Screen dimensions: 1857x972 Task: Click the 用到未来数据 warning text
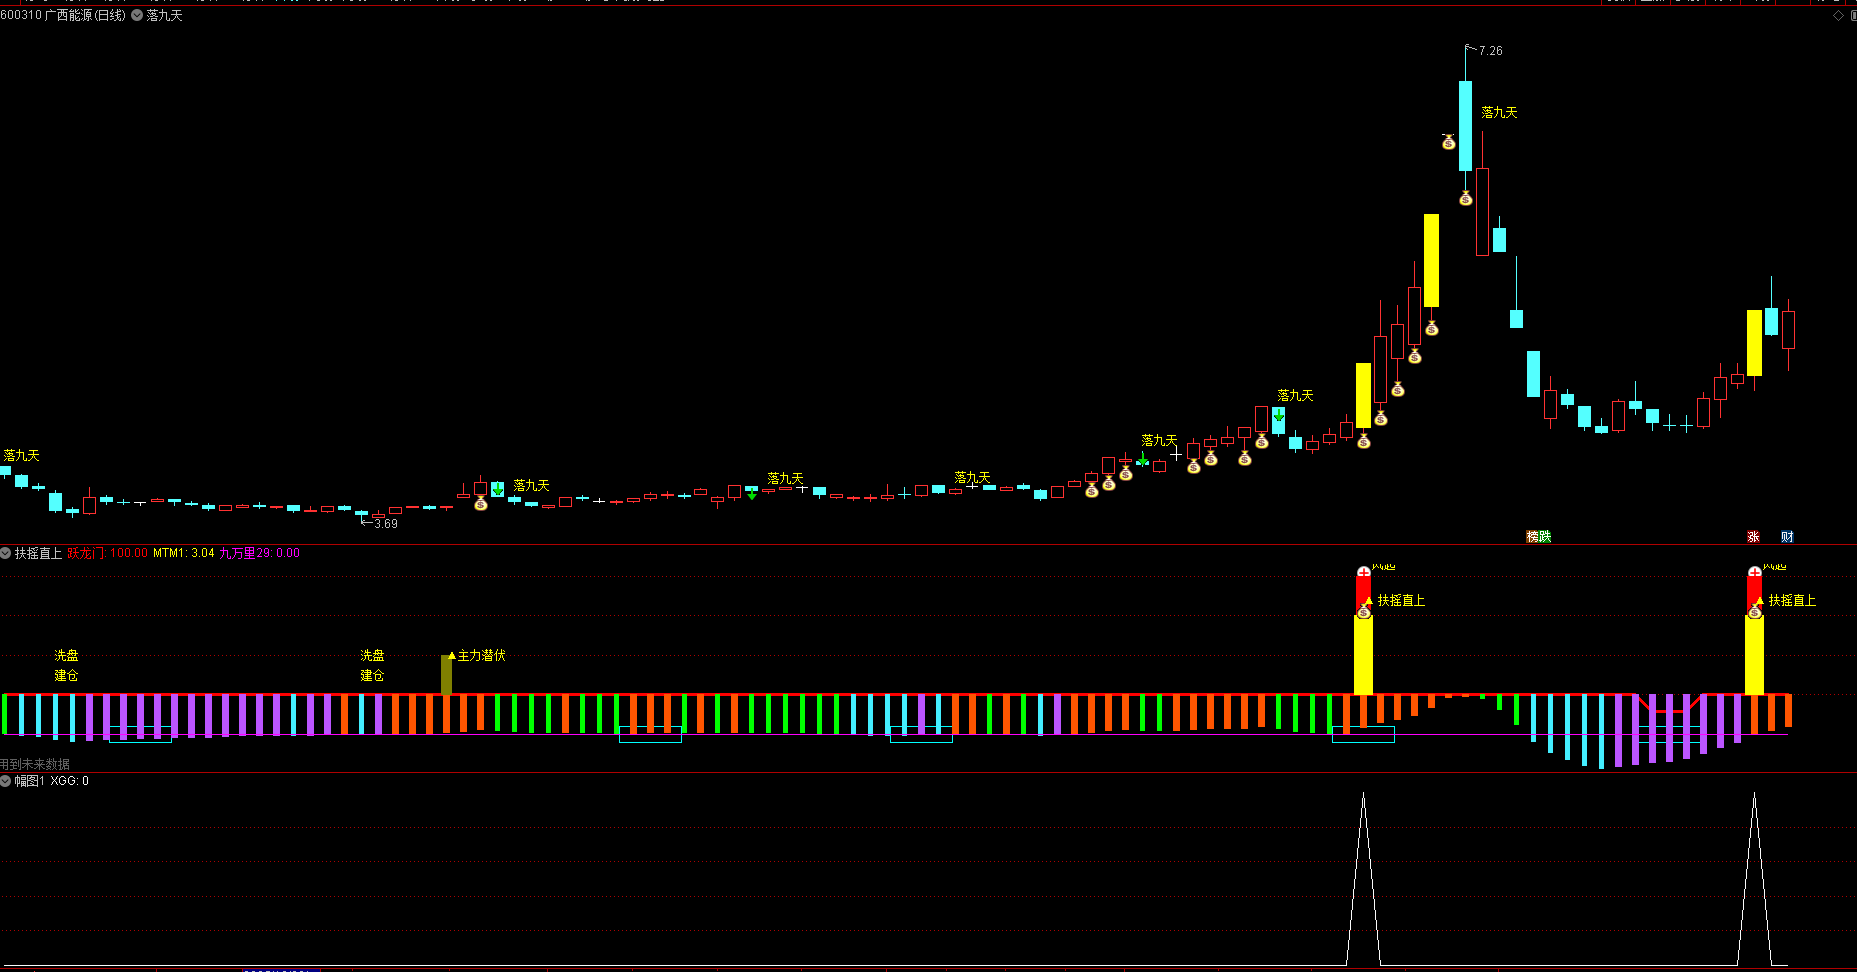tap(36, 764)
